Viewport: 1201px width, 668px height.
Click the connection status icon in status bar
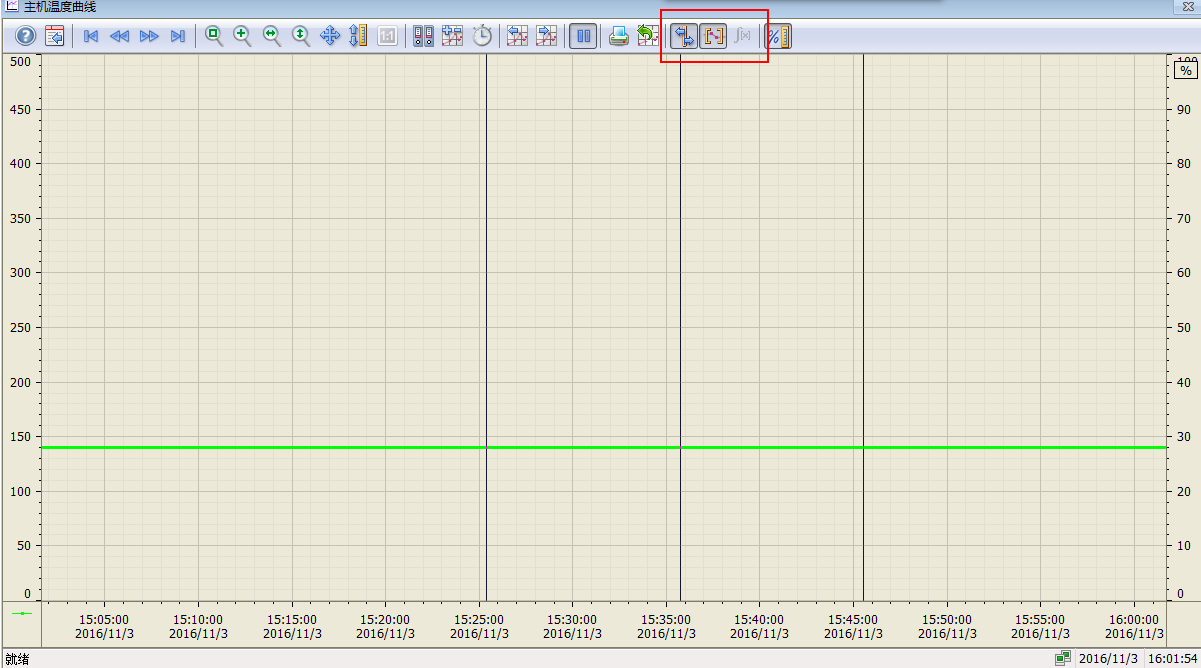[1062, 658]
